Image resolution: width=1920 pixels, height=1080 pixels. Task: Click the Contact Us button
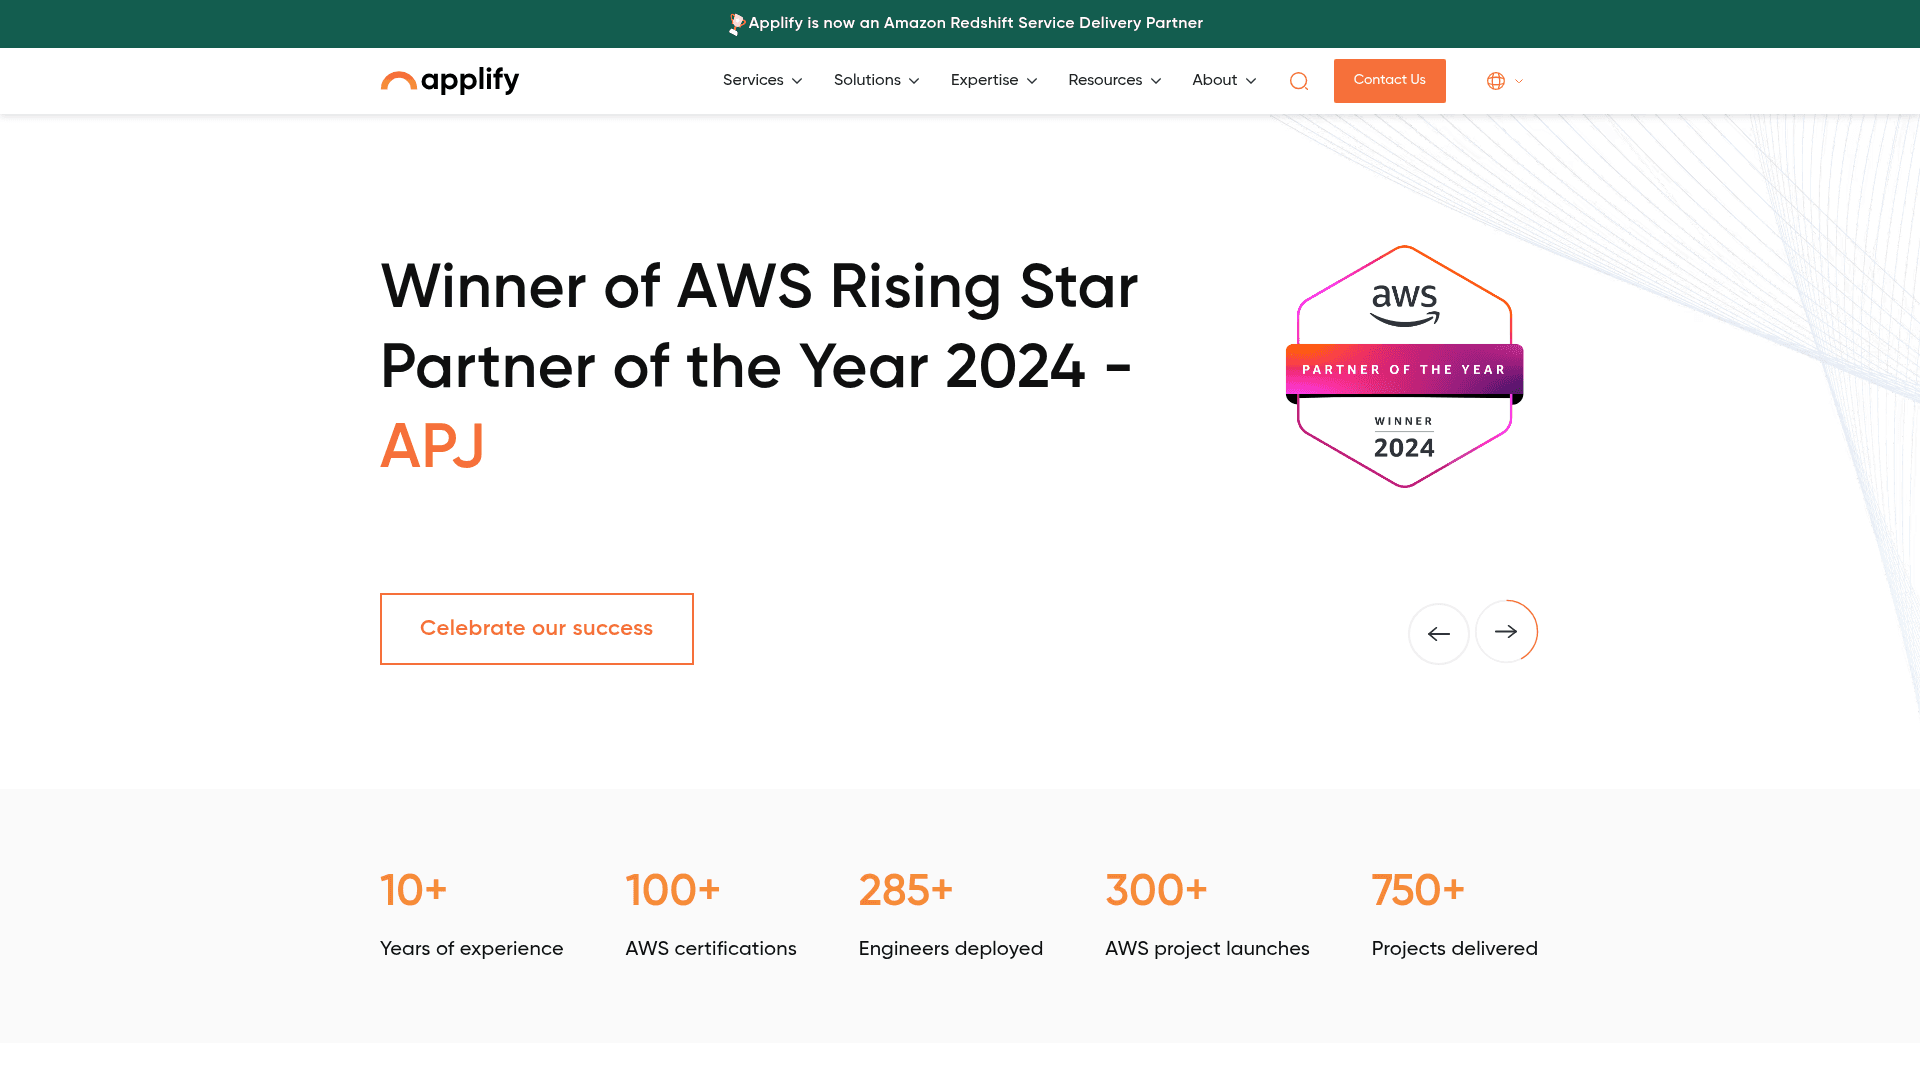click(x=1389, y=80)
